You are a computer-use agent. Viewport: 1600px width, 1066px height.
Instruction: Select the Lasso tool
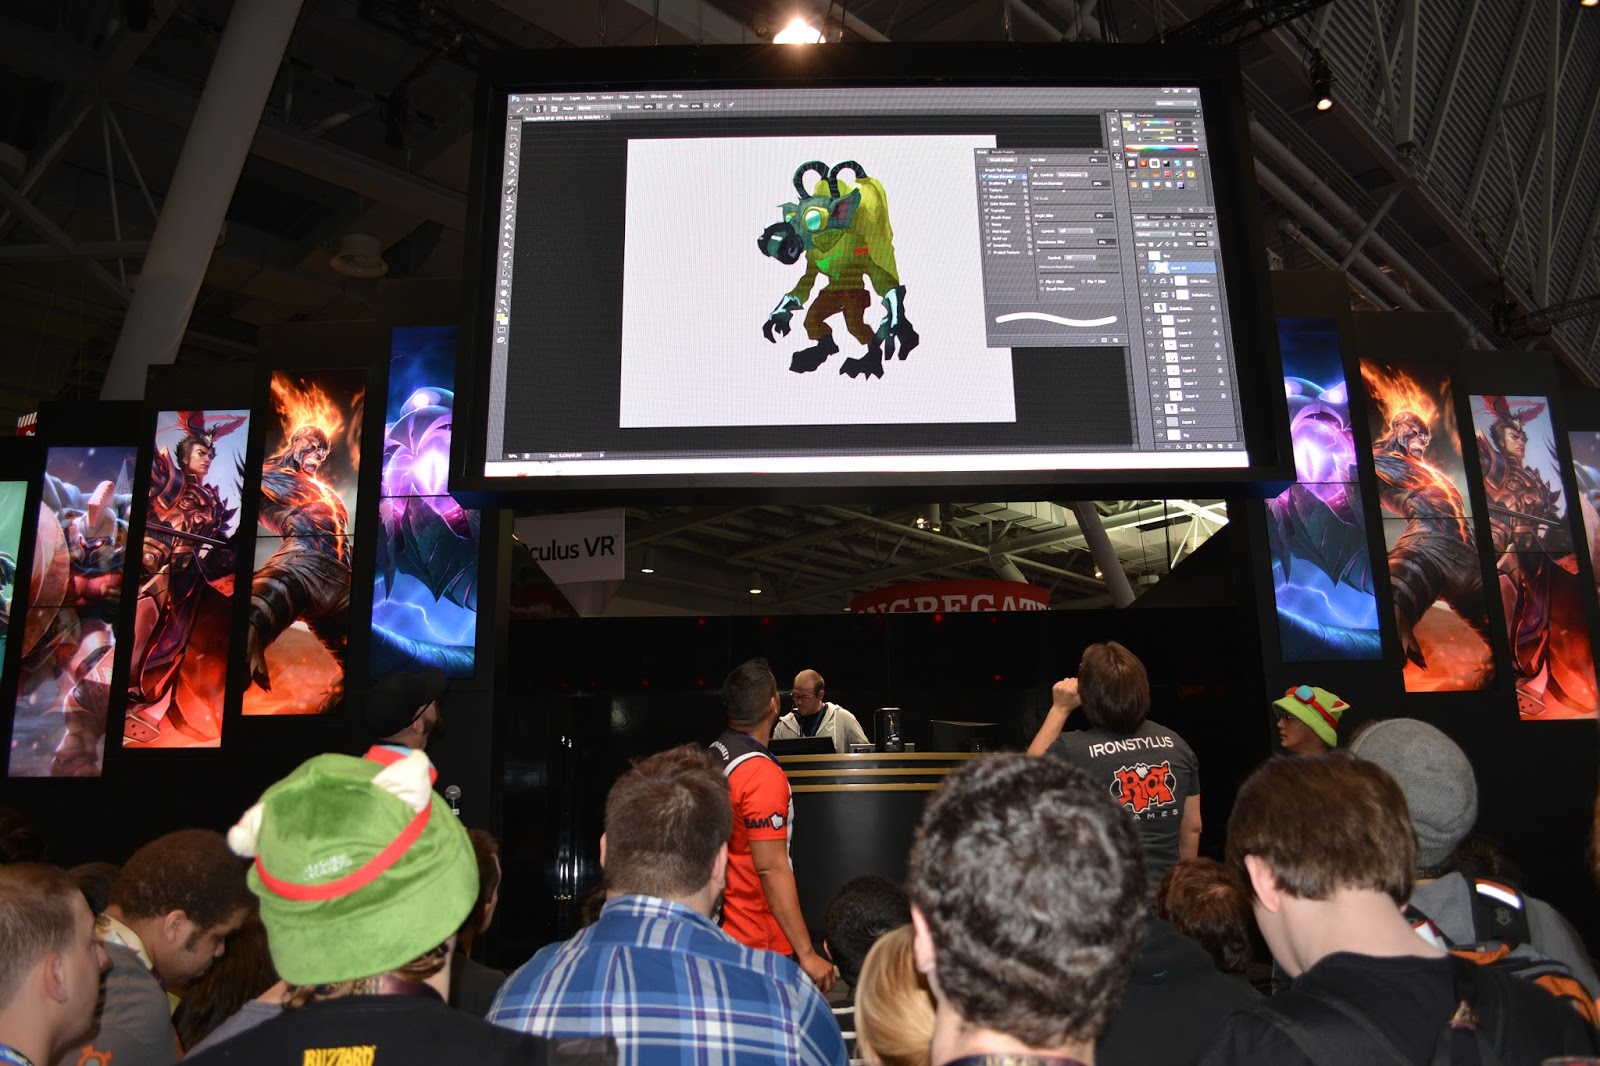(x=515, y=147)
